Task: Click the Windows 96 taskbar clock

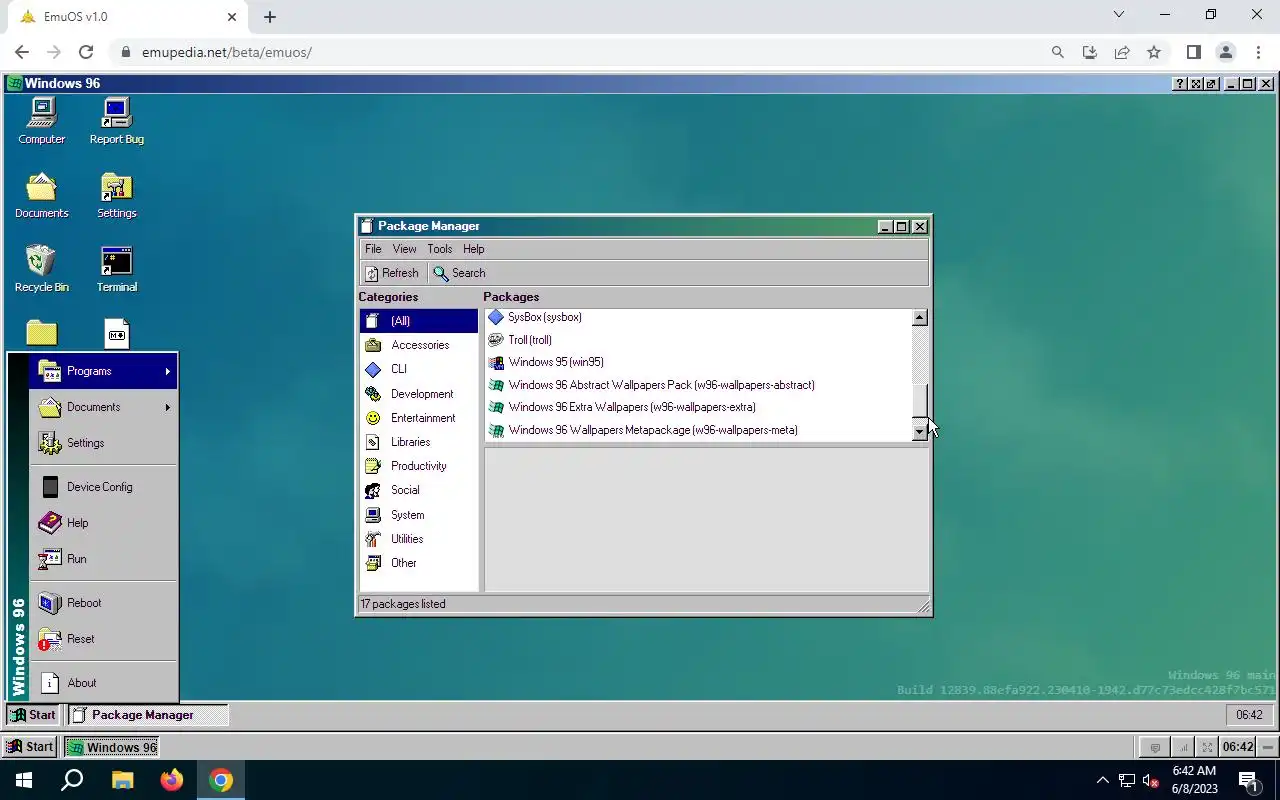Action: pyautogui.click(x=1249, y=715)
